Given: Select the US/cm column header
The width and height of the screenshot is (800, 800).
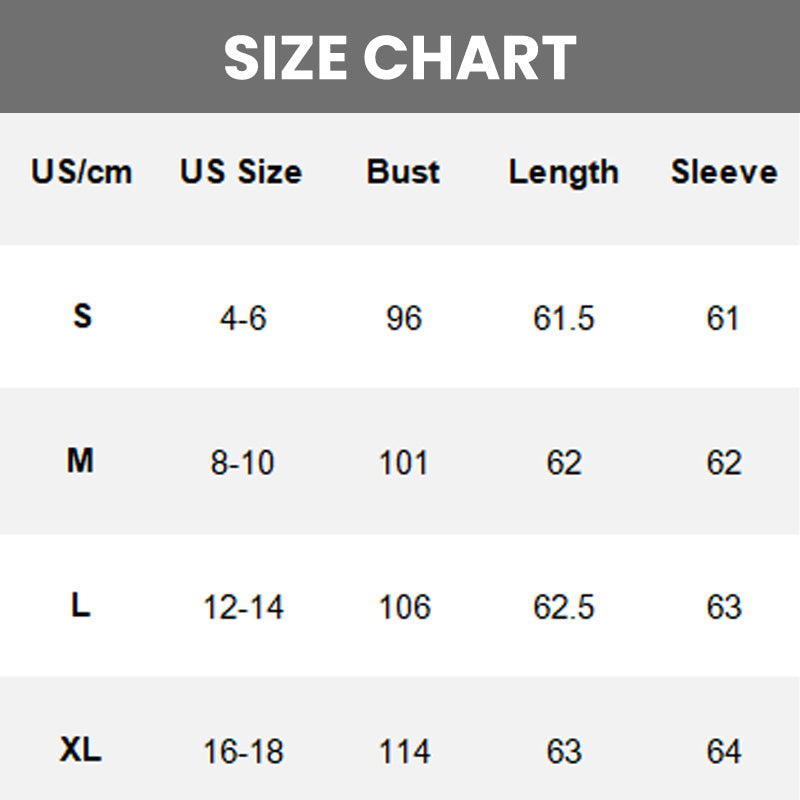Looking at the screenshot, I should [x=81, y=172].
